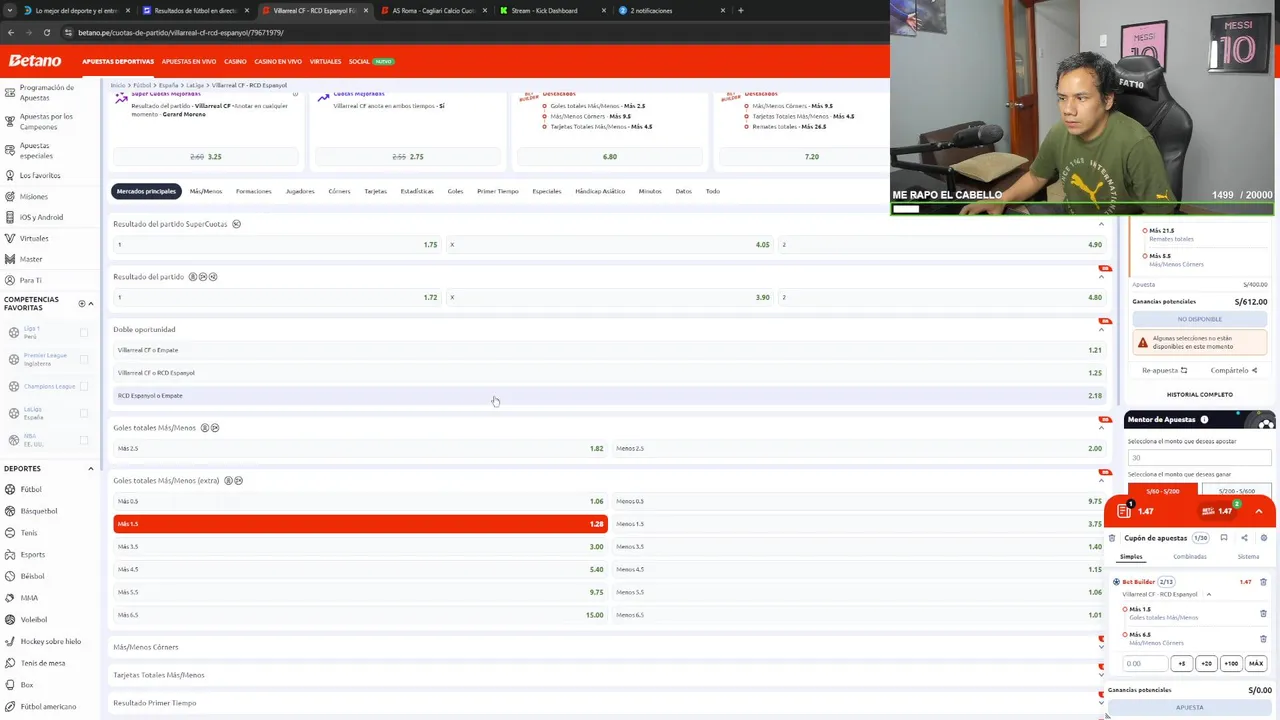
Task: Click the Mentor de Apuestas amount field
Action: pyautogui.click(x=1199, y=458)
